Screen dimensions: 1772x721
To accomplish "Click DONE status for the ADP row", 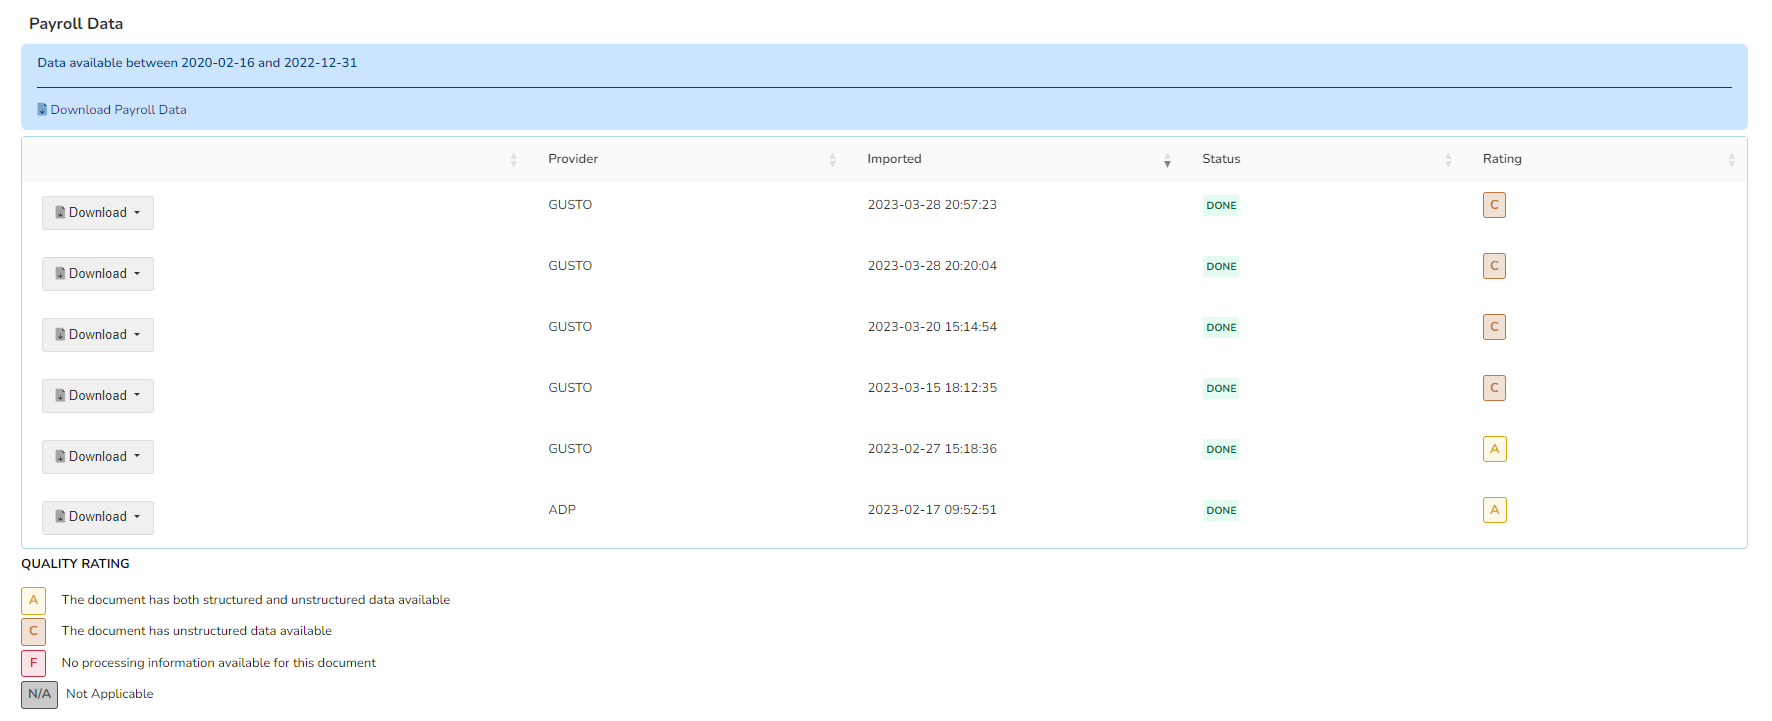I will point(1221,510).
